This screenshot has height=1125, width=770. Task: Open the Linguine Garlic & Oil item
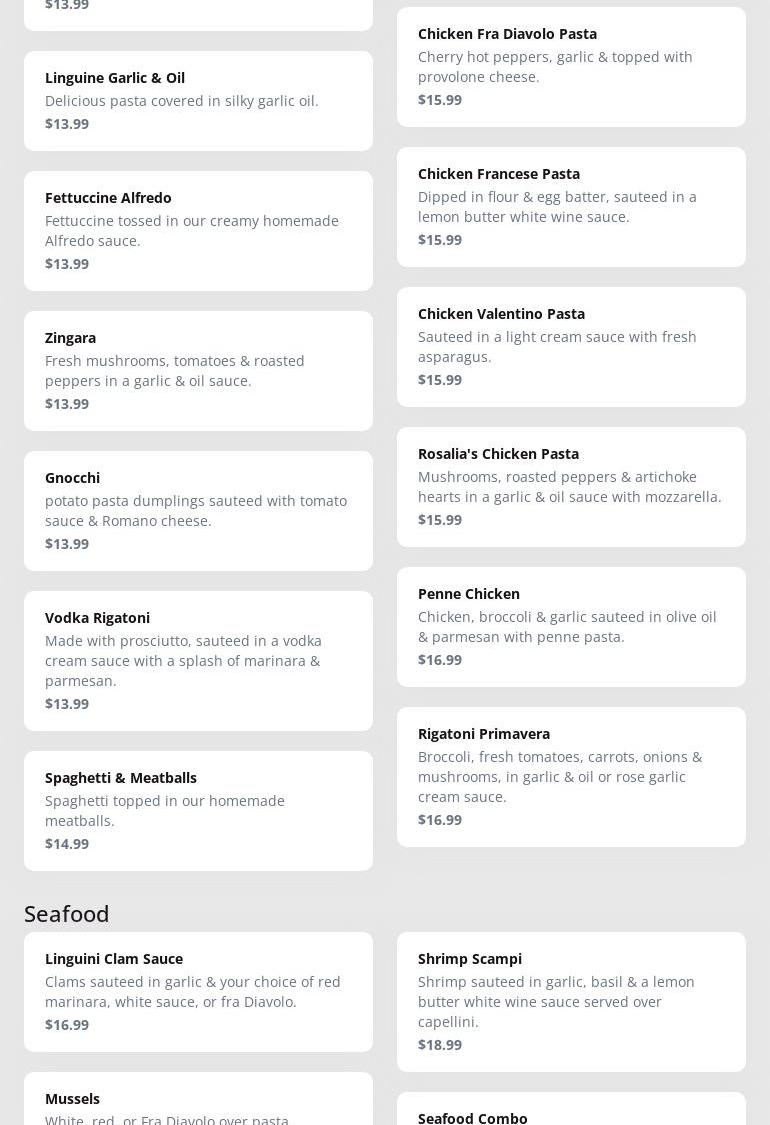[x=198, y=101]
